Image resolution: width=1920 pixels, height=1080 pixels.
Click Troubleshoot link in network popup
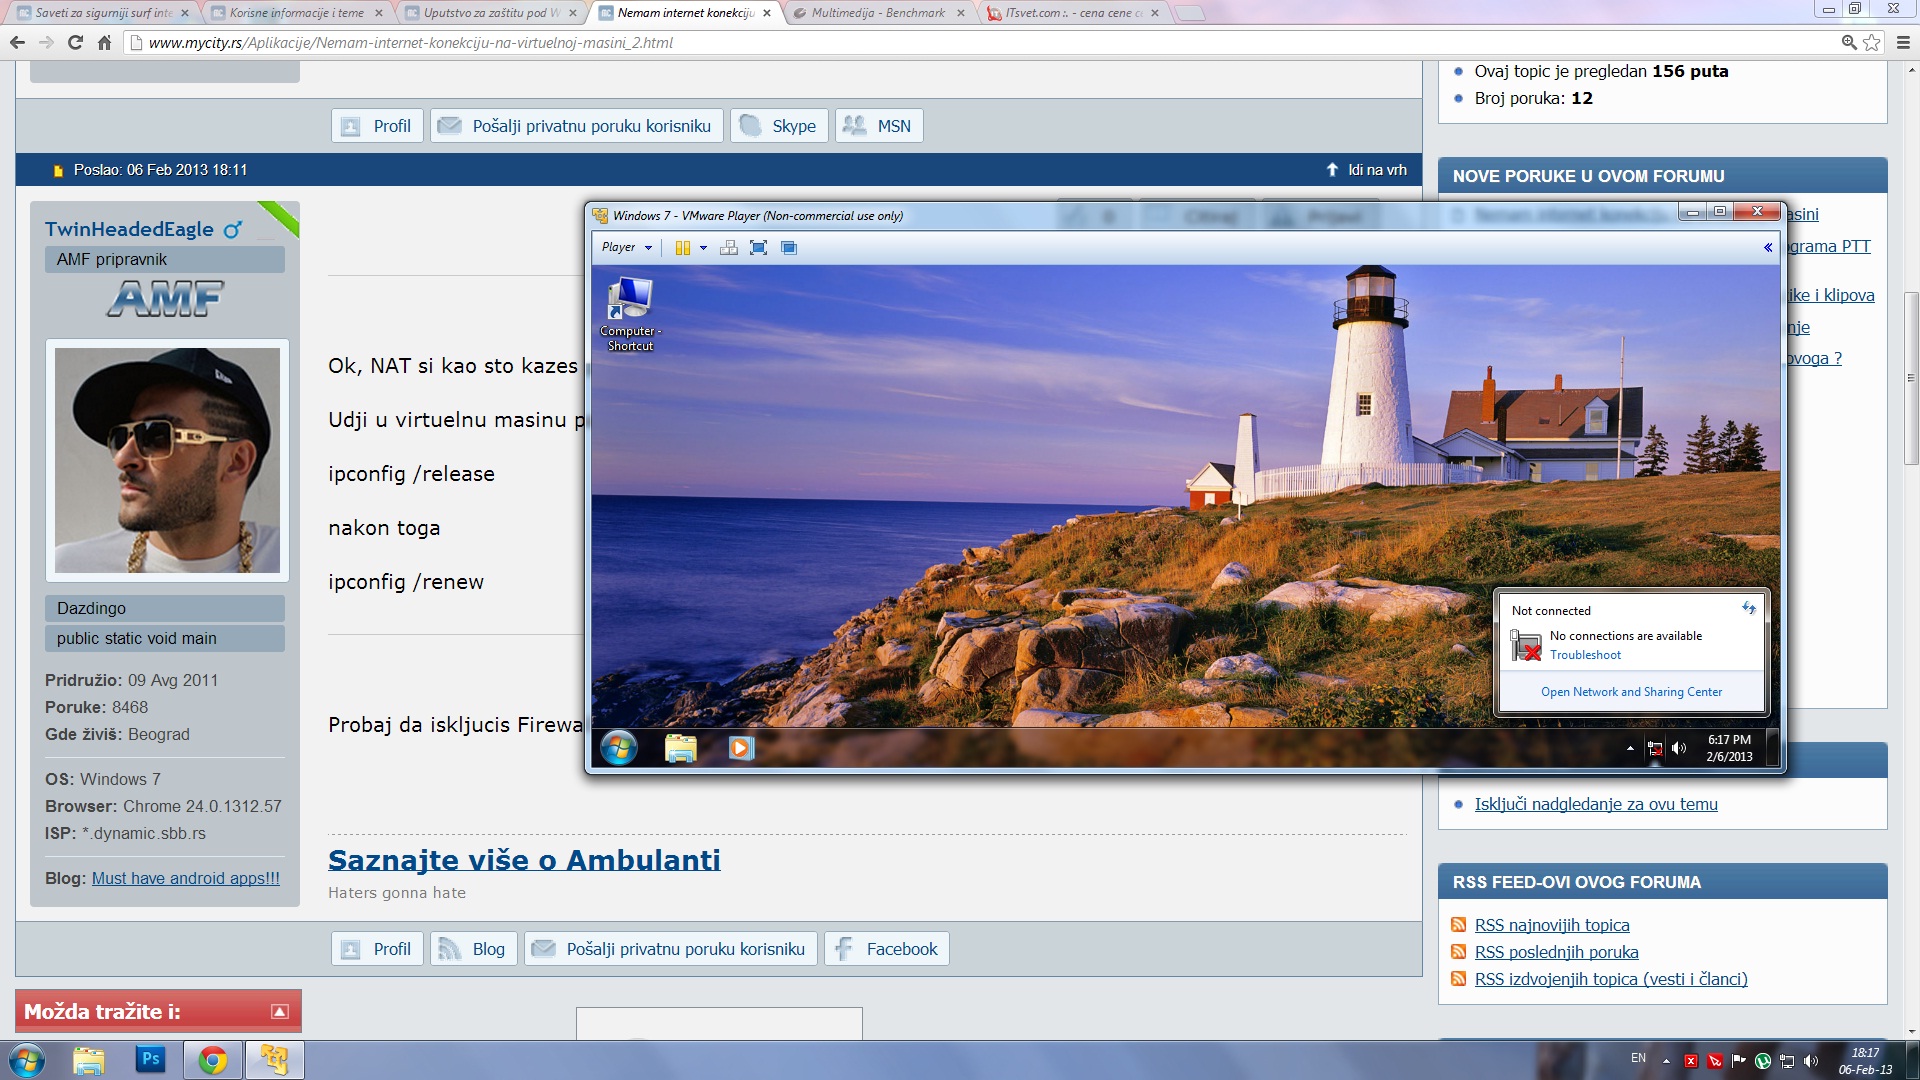pos(1585,655)
